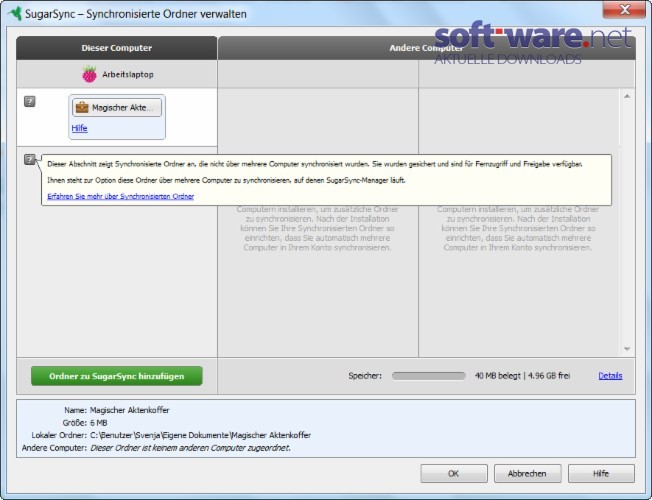The image size is (652, 500).
Task: Click the Arbeitslaptop computer name
Action: [x=128, y=74]
